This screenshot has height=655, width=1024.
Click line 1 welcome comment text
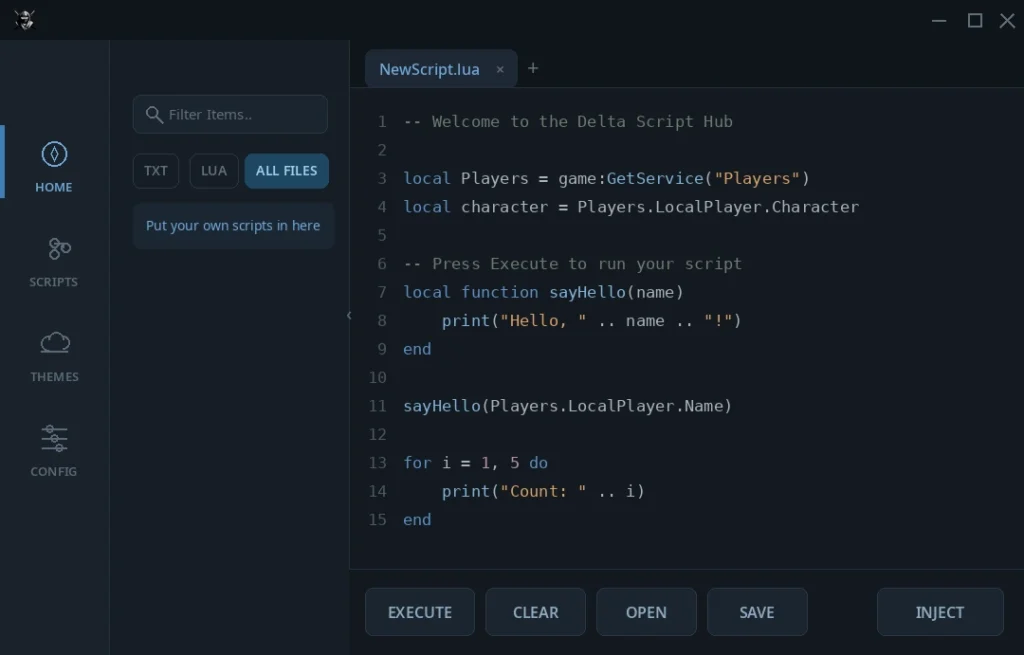click(x=568, y=121)
